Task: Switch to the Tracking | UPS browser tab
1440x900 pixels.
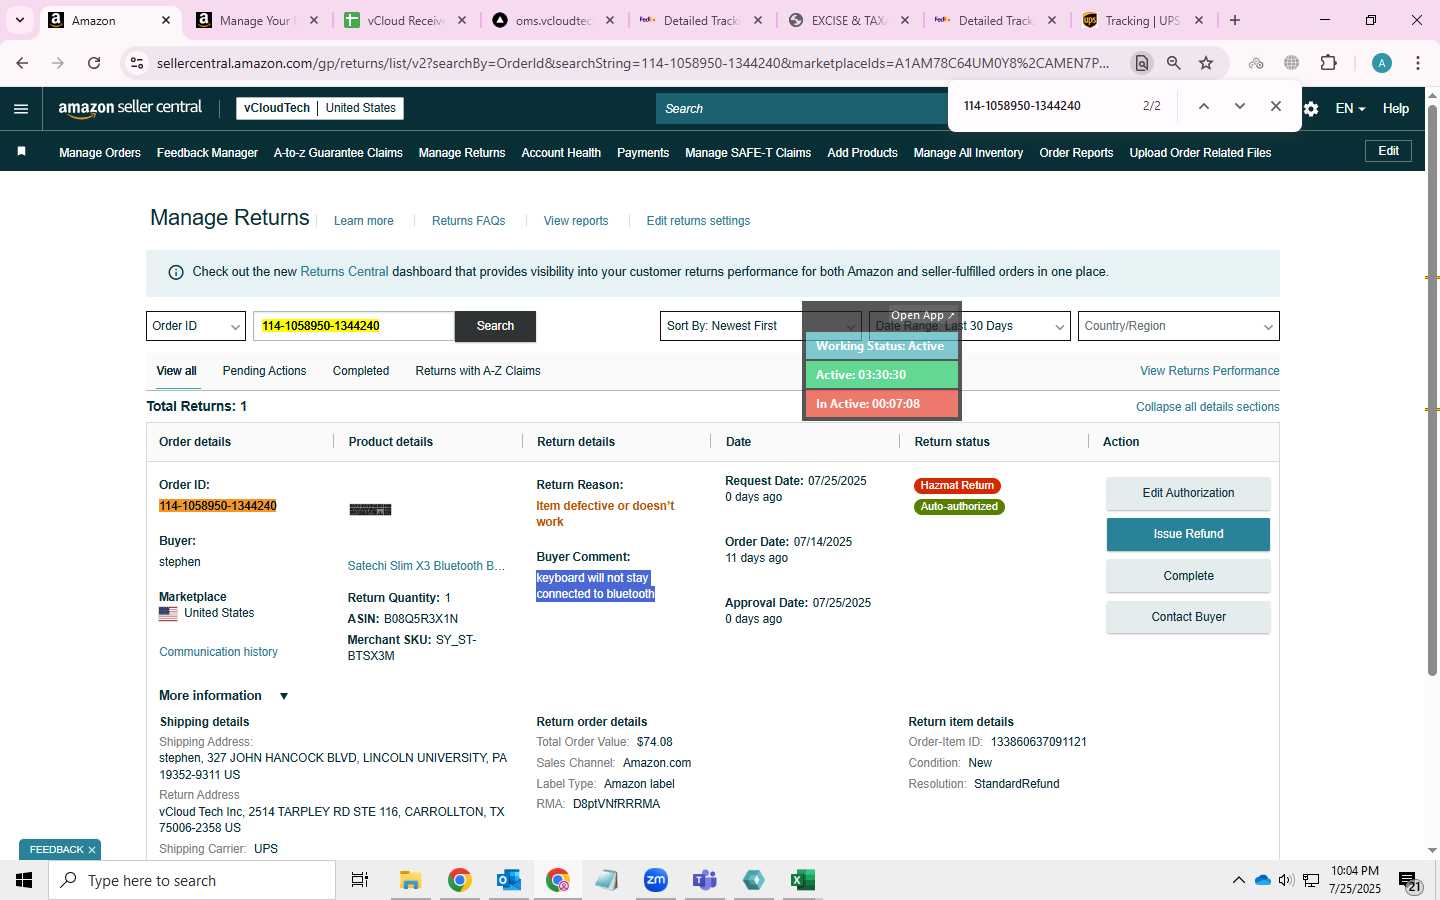Action: pyautogui.click(x=1142, y=20)
